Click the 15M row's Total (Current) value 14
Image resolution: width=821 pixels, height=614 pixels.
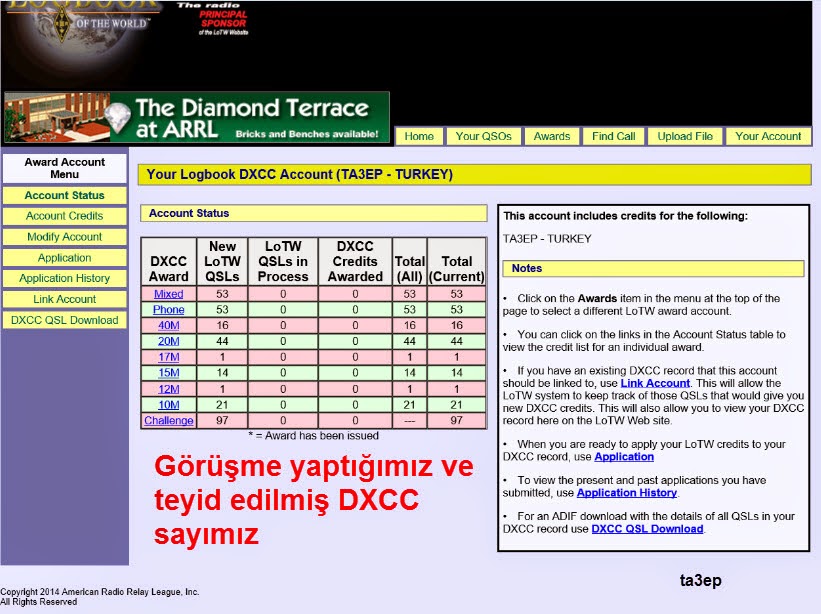click(457, 373)
